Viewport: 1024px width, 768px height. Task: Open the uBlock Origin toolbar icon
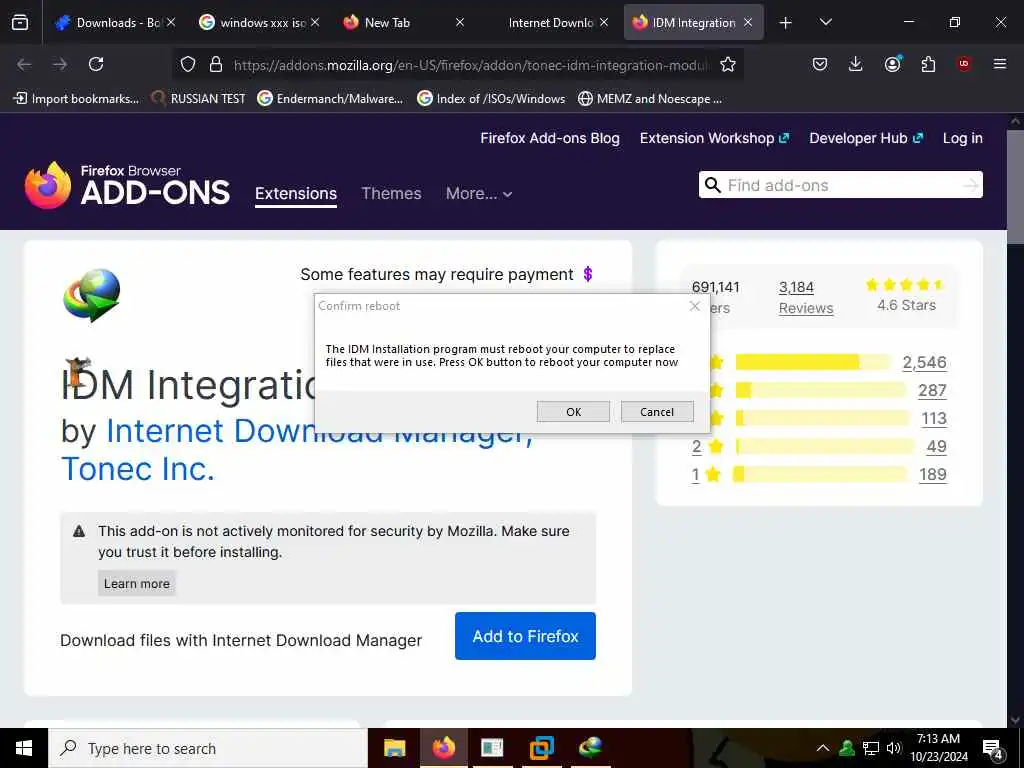[964, 64]
